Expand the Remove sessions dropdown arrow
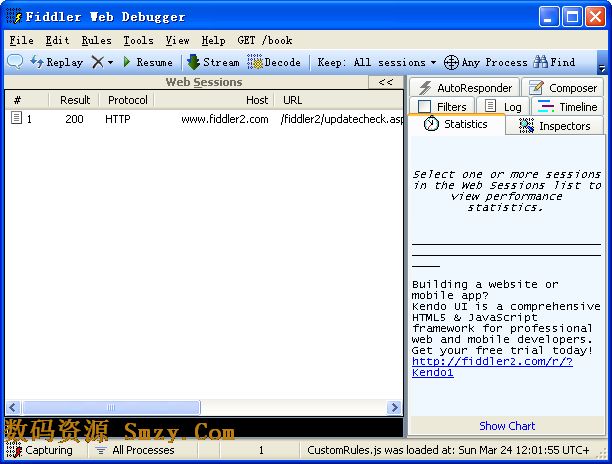 pos(110,62)
